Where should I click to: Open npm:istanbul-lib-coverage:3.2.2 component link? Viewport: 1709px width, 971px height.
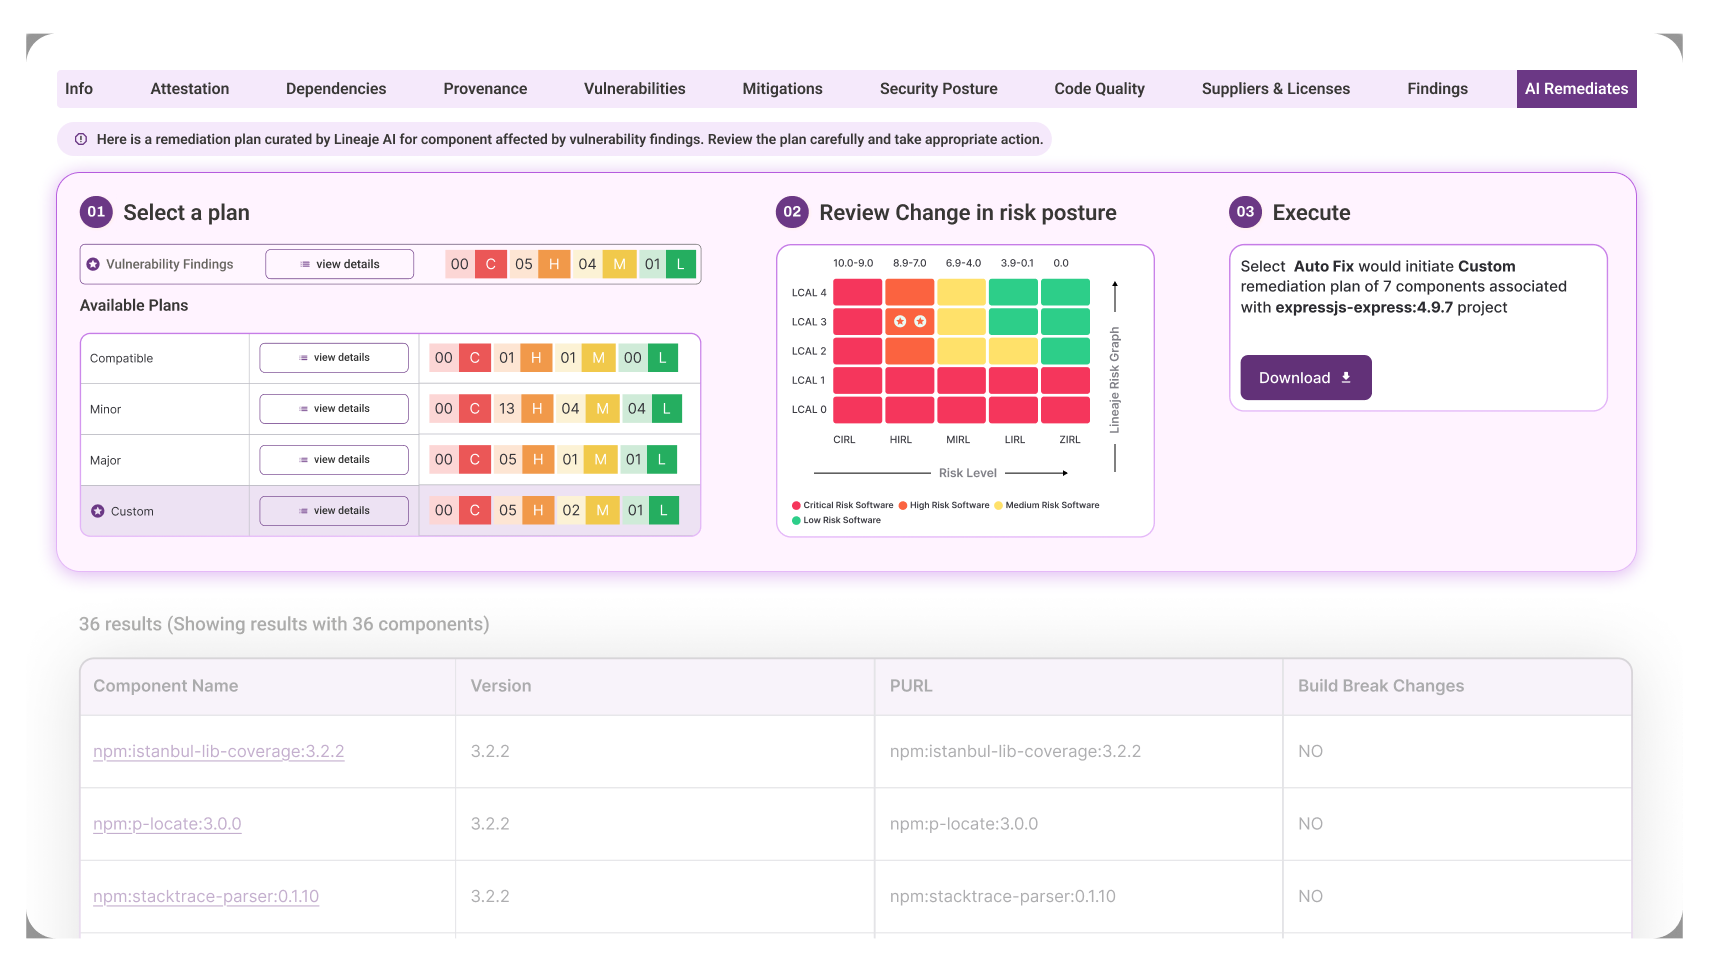[219, 751]
